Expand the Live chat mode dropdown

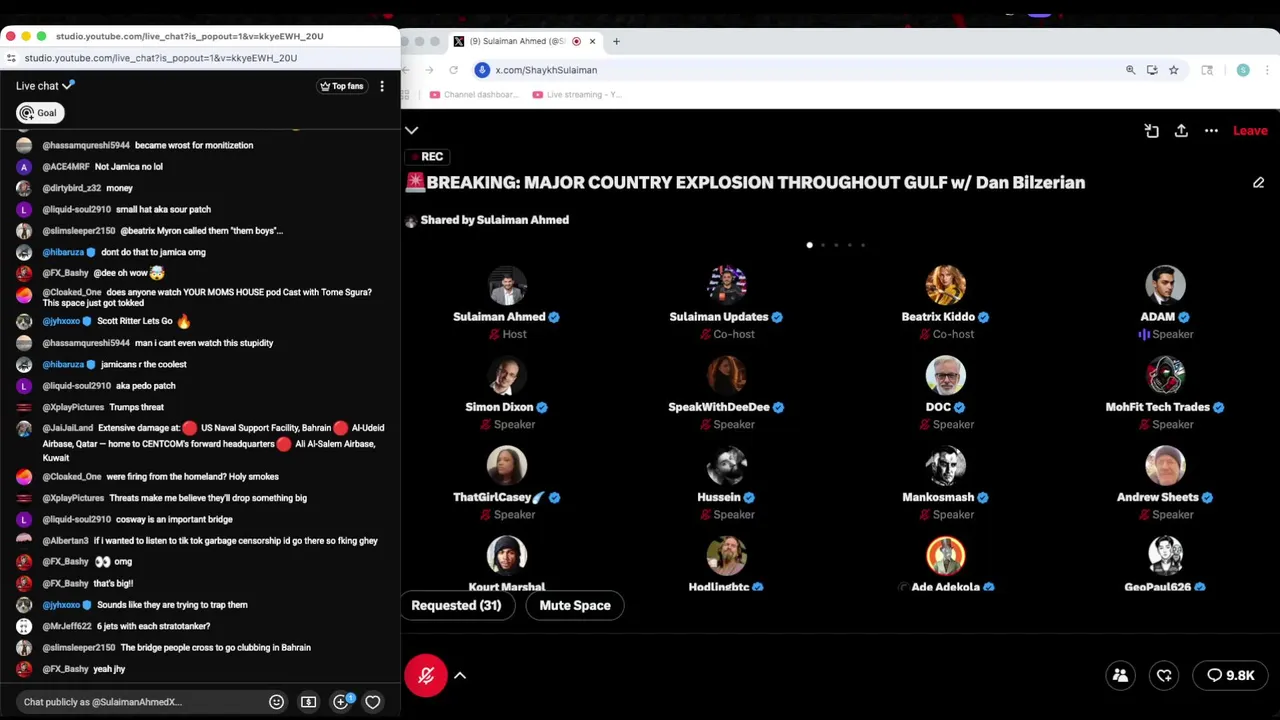(45, 86)
